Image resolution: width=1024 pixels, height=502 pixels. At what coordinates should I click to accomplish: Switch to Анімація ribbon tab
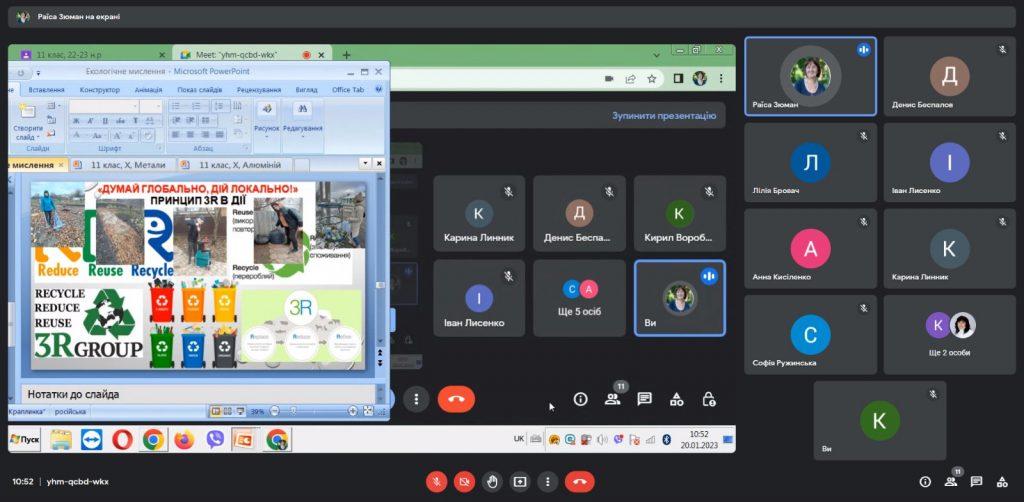pyautogui.click(x=148, y=89)
